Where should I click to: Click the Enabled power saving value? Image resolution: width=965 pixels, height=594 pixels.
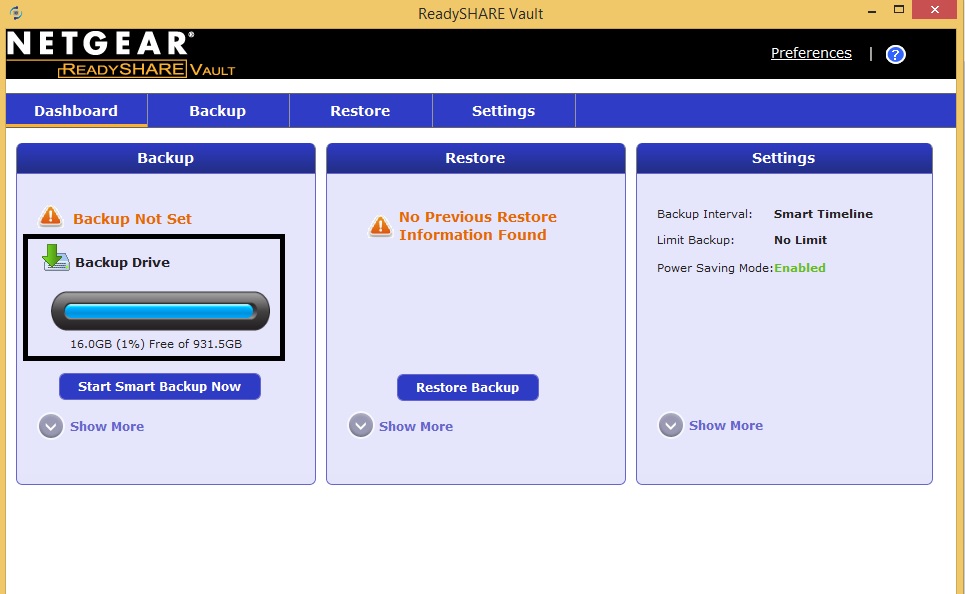point(799,268)
